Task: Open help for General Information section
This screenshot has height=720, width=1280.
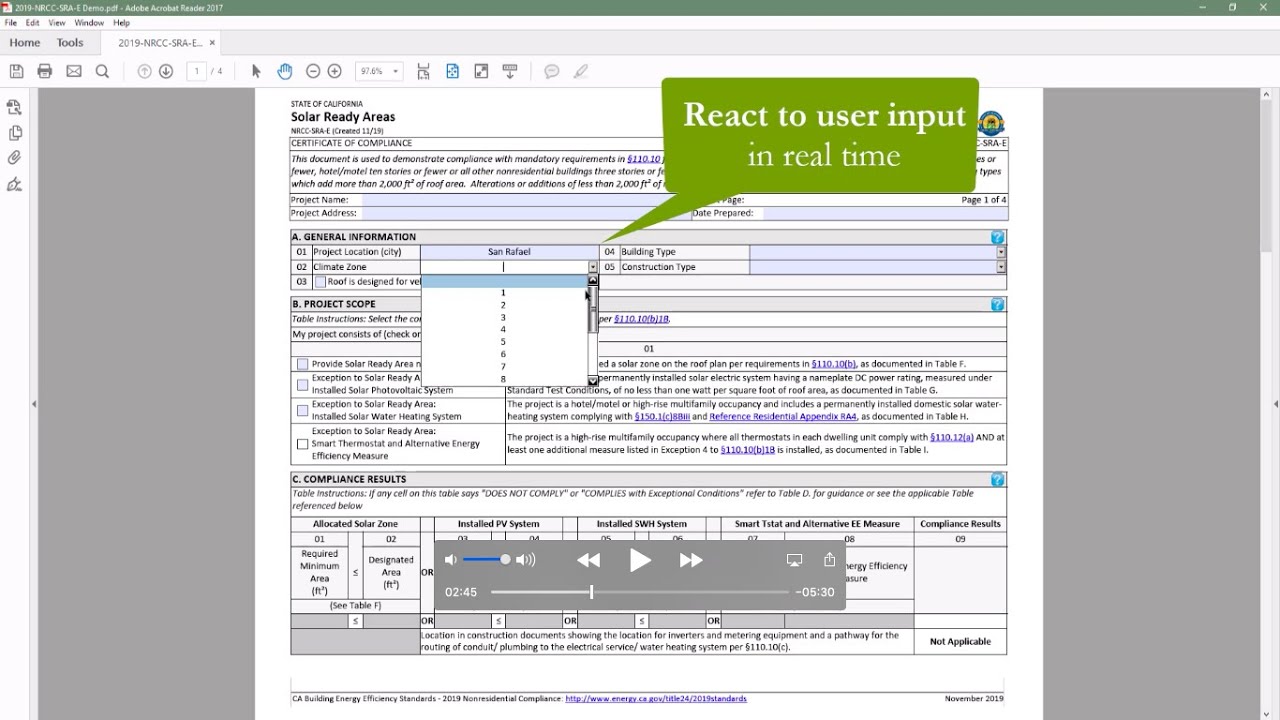Action: click(x=997, y=237)
